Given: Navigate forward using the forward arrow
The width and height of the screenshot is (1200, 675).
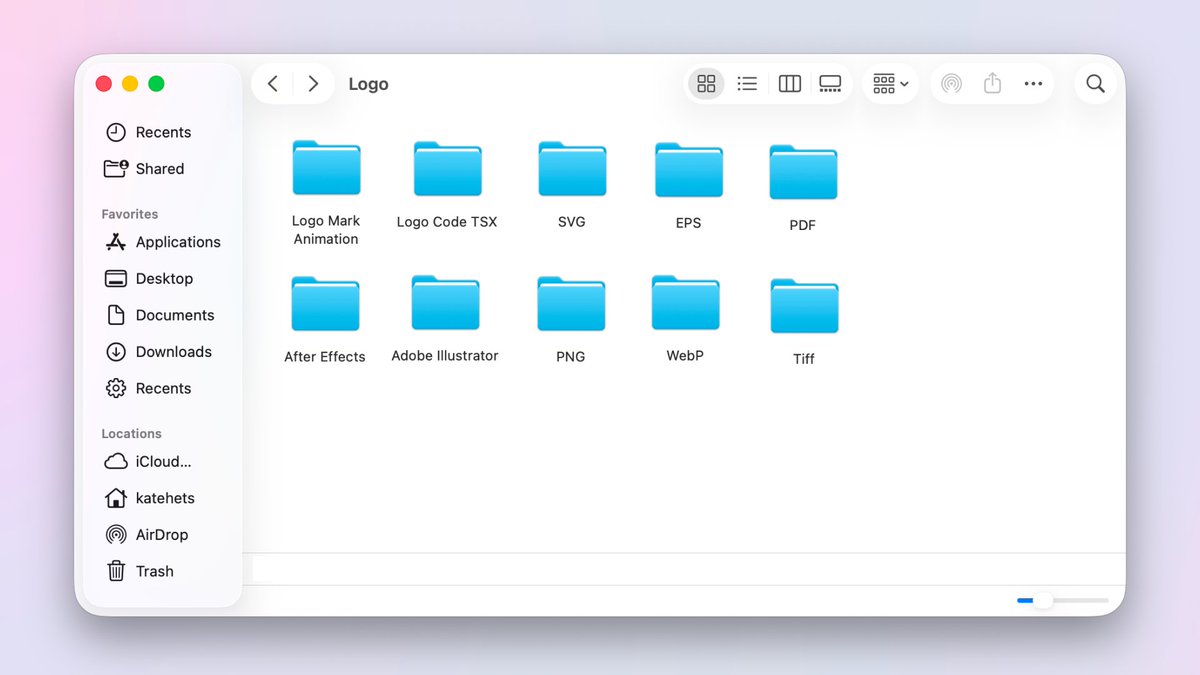Looking at the screenshot, I should 313,83.
